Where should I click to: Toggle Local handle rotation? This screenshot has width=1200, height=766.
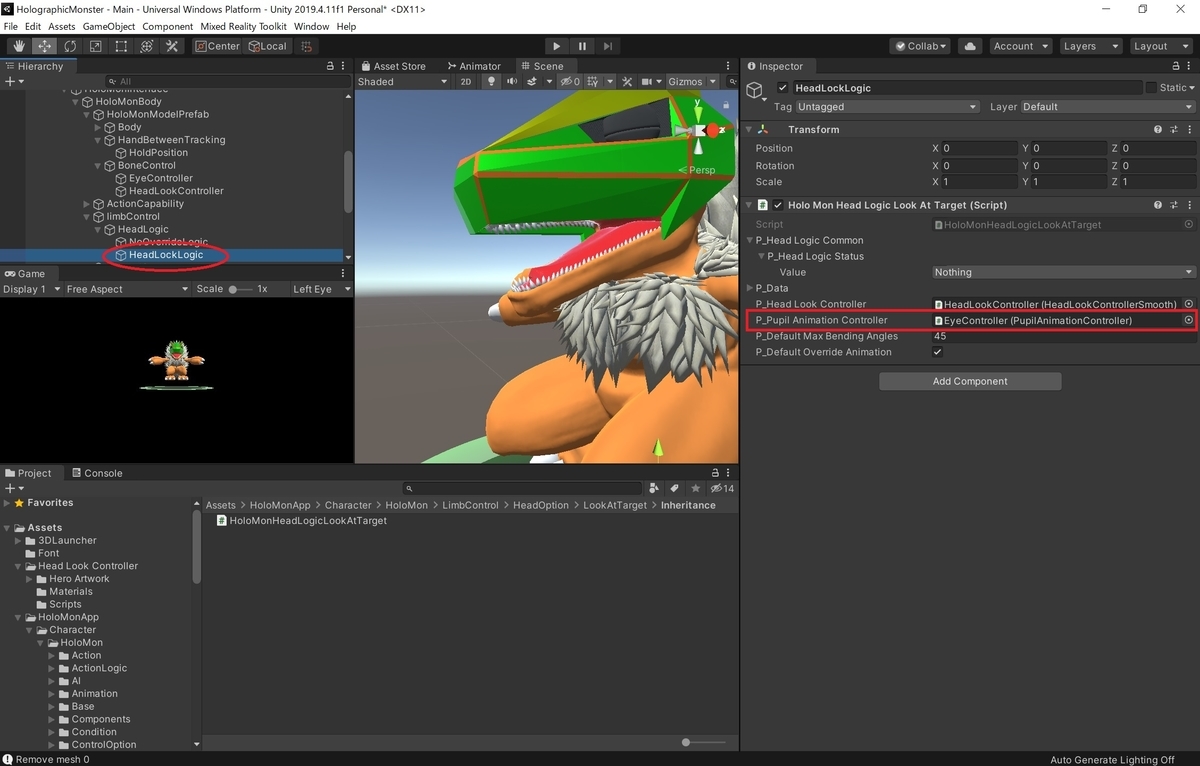(x=267, y=46)
